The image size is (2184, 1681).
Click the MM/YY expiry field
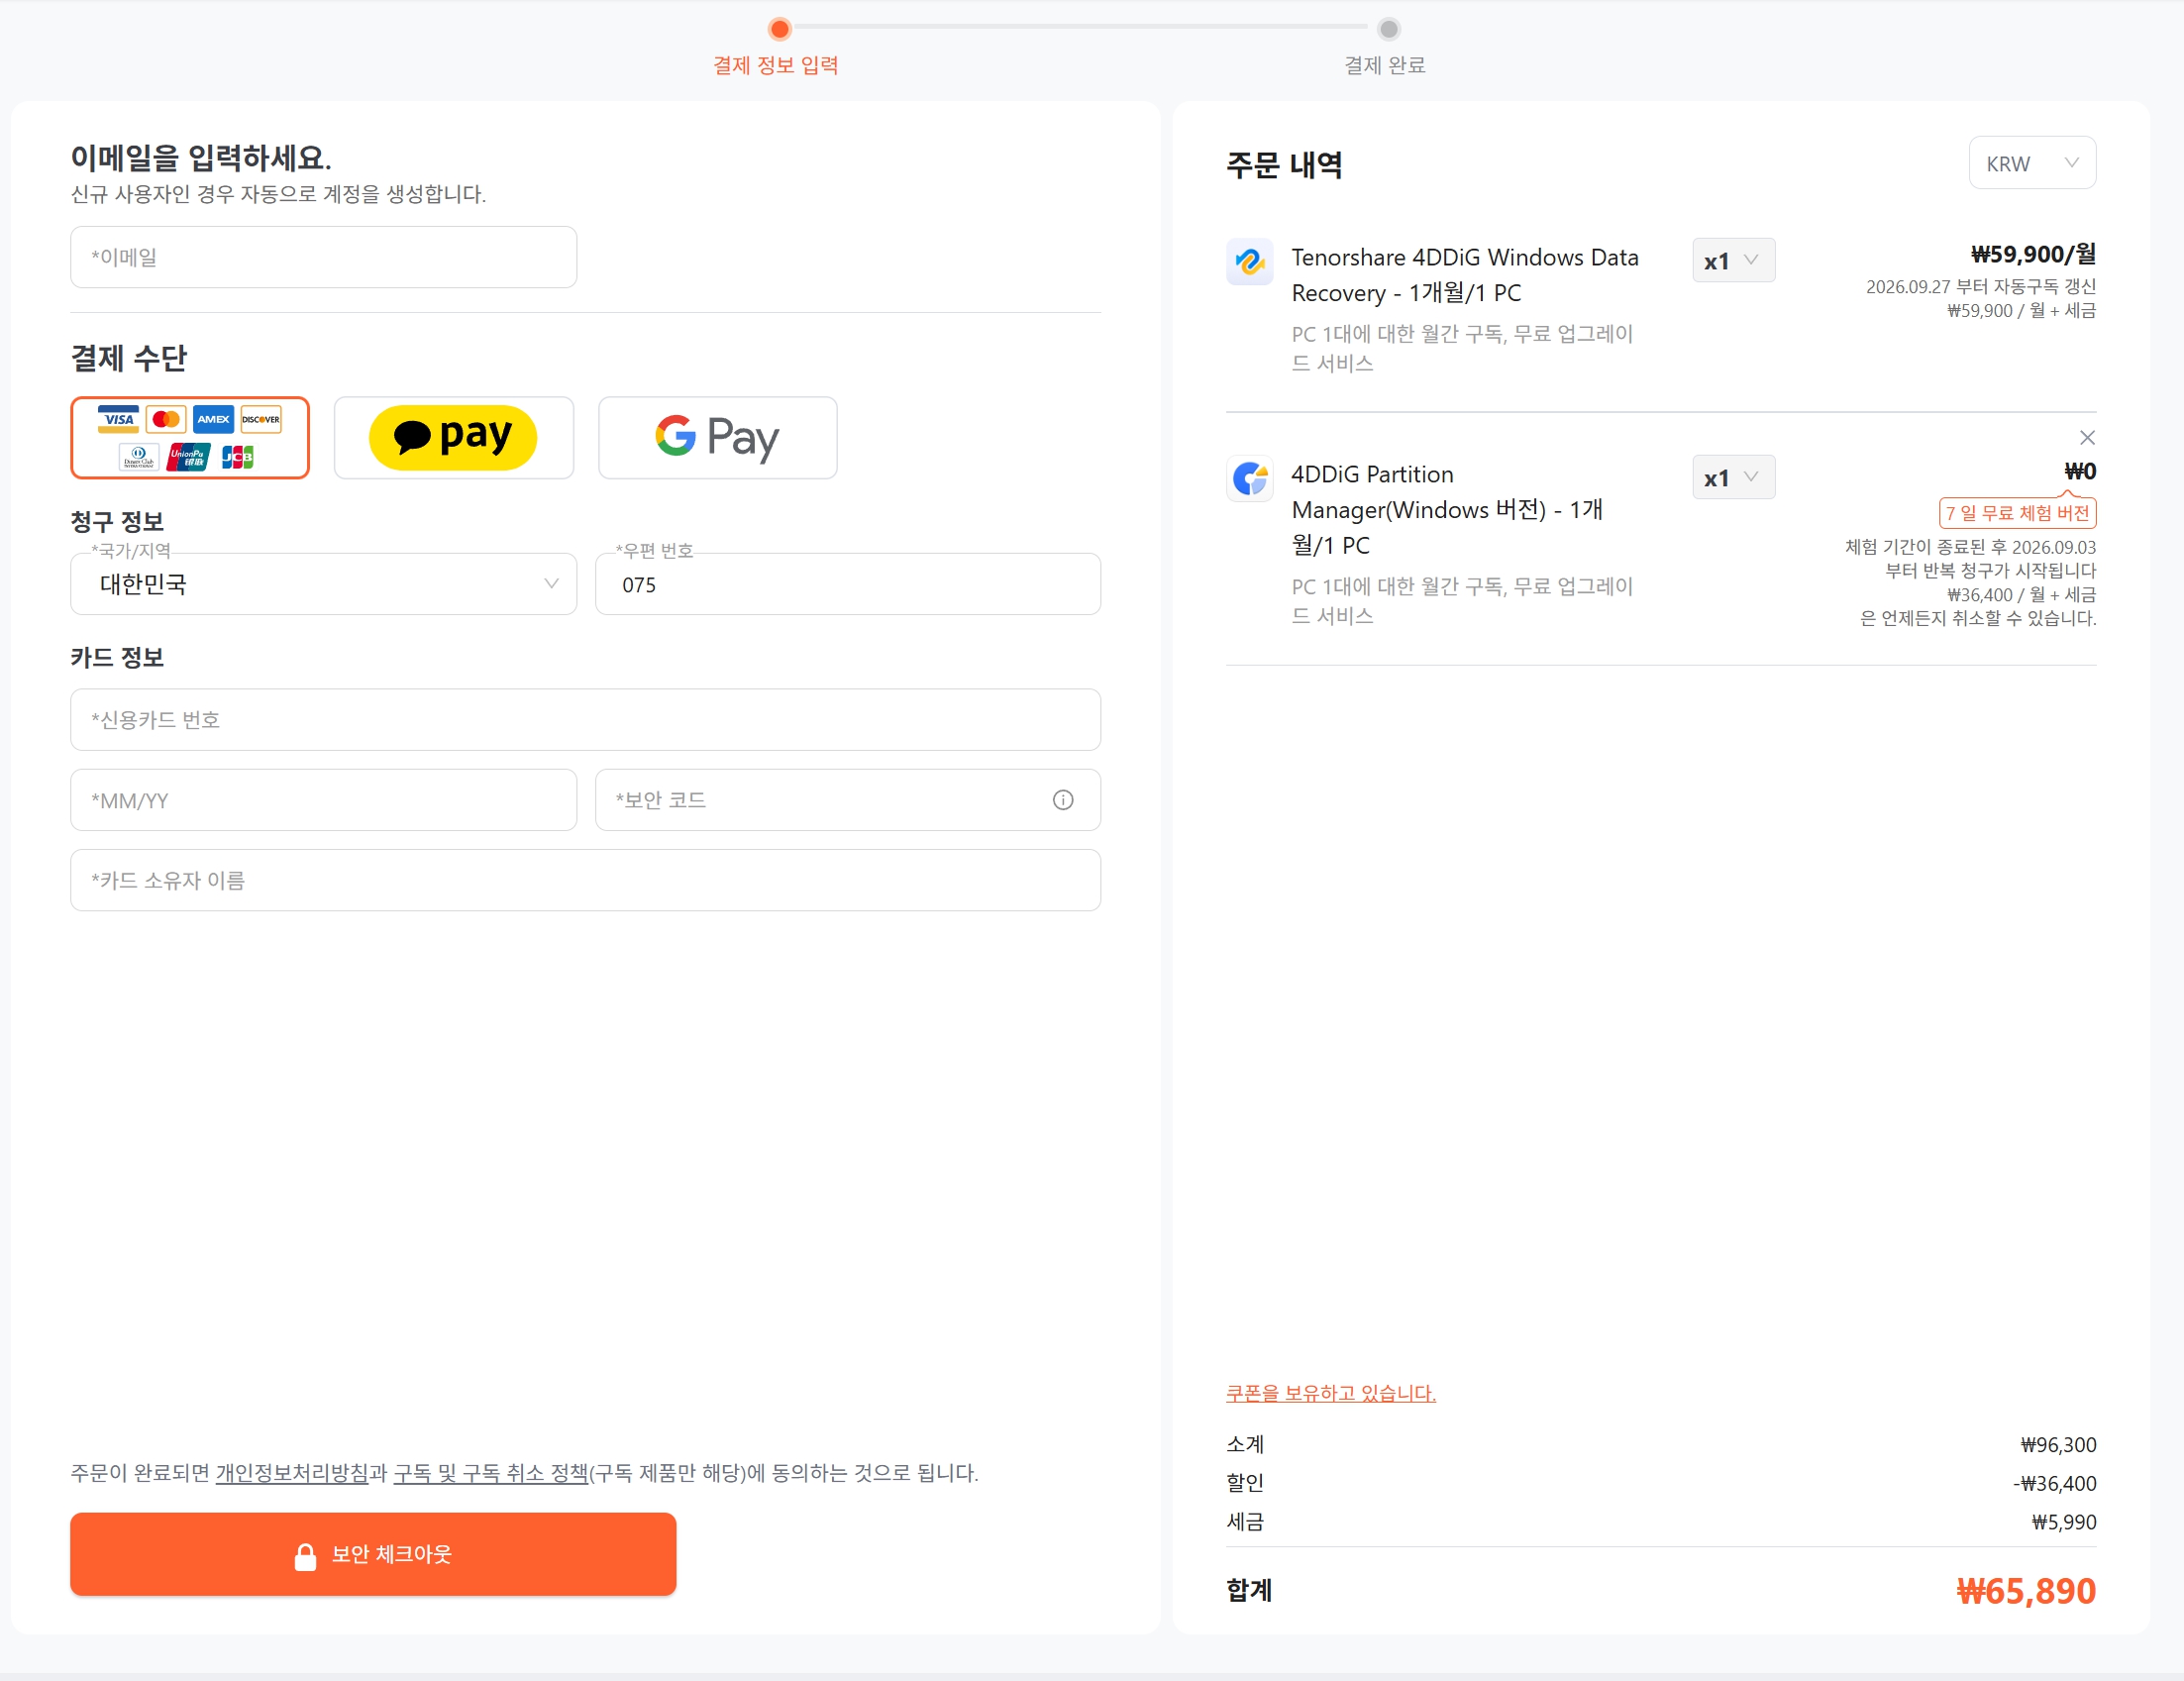[323, 800]
